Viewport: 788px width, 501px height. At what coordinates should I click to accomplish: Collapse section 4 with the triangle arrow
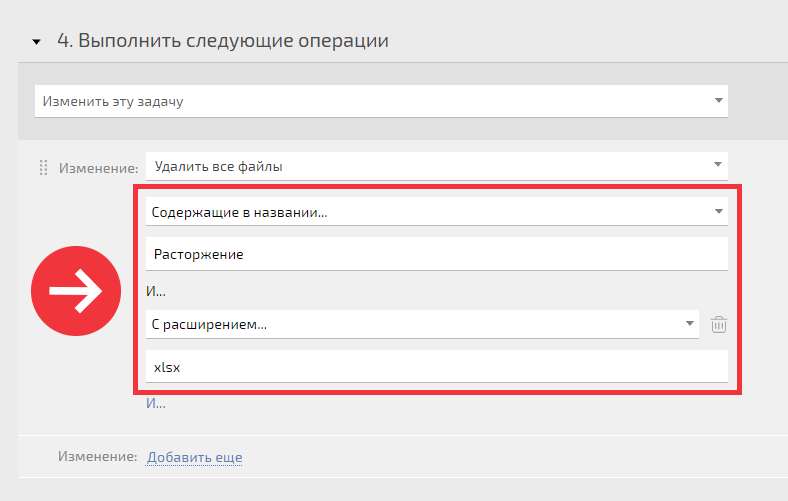pos(36,42)
